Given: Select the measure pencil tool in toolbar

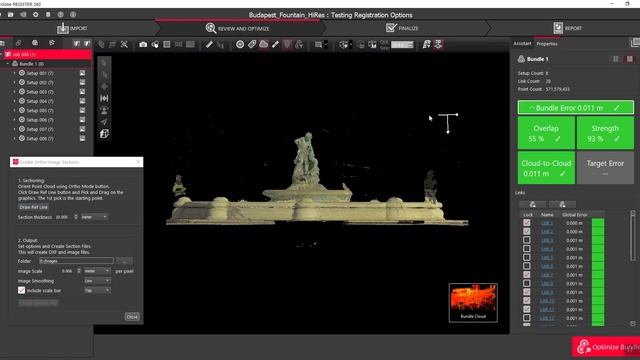Looking at the screenshot, I should click(x=209, y=44).
